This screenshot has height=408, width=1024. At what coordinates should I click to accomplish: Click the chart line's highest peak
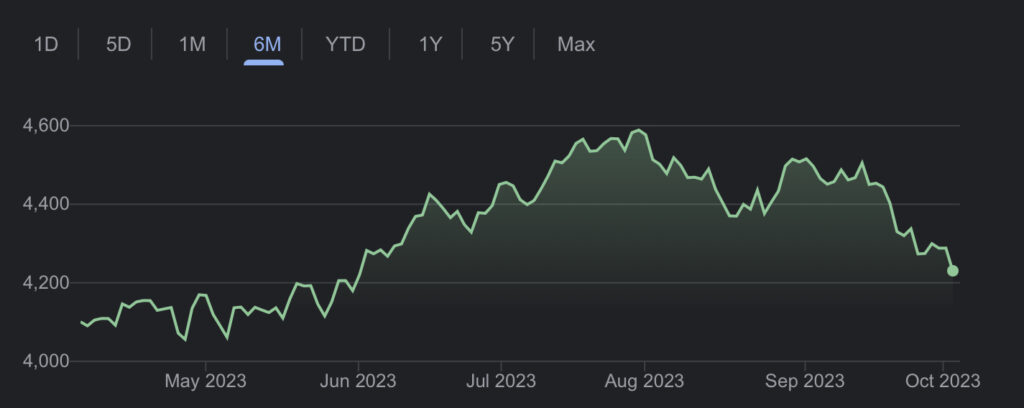tap(637, 130)
